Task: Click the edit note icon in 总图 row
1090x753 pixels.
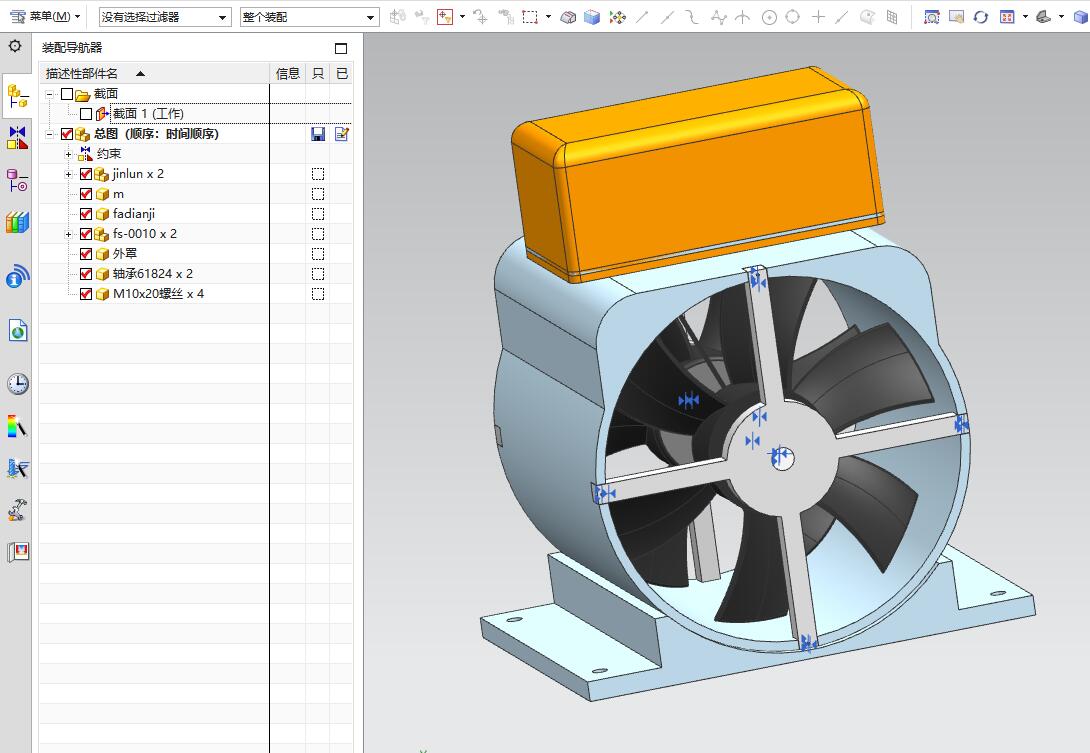Action: click(341, 134)
